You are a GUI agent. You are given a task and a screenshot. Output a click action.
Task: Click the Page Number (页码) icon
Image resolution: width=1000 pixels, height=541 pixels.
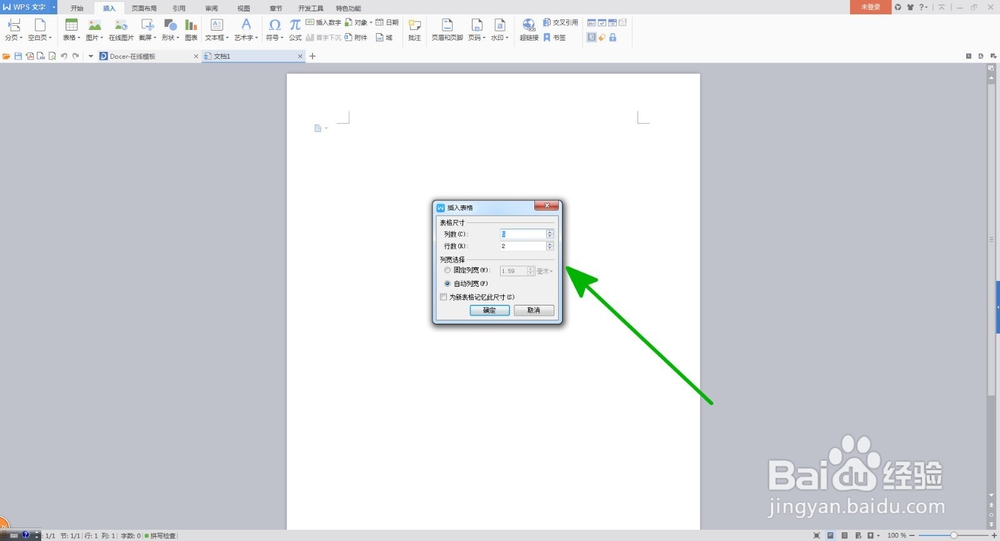[x=476, y=25]
